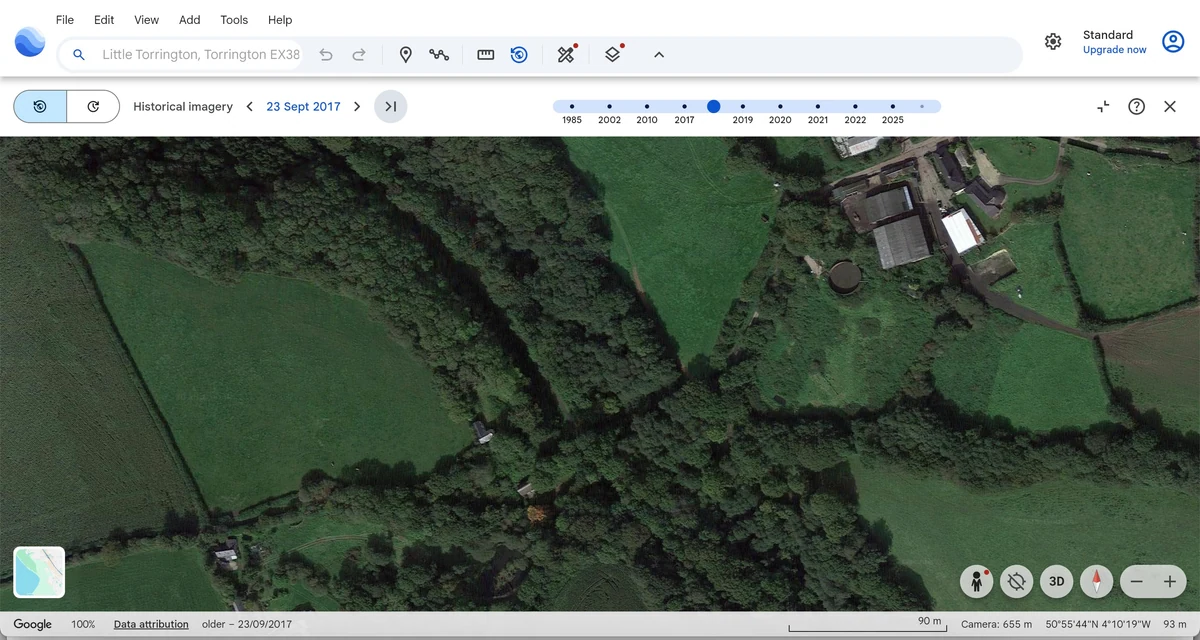Toggle globe rotation lock icon

pos(1018,581)
